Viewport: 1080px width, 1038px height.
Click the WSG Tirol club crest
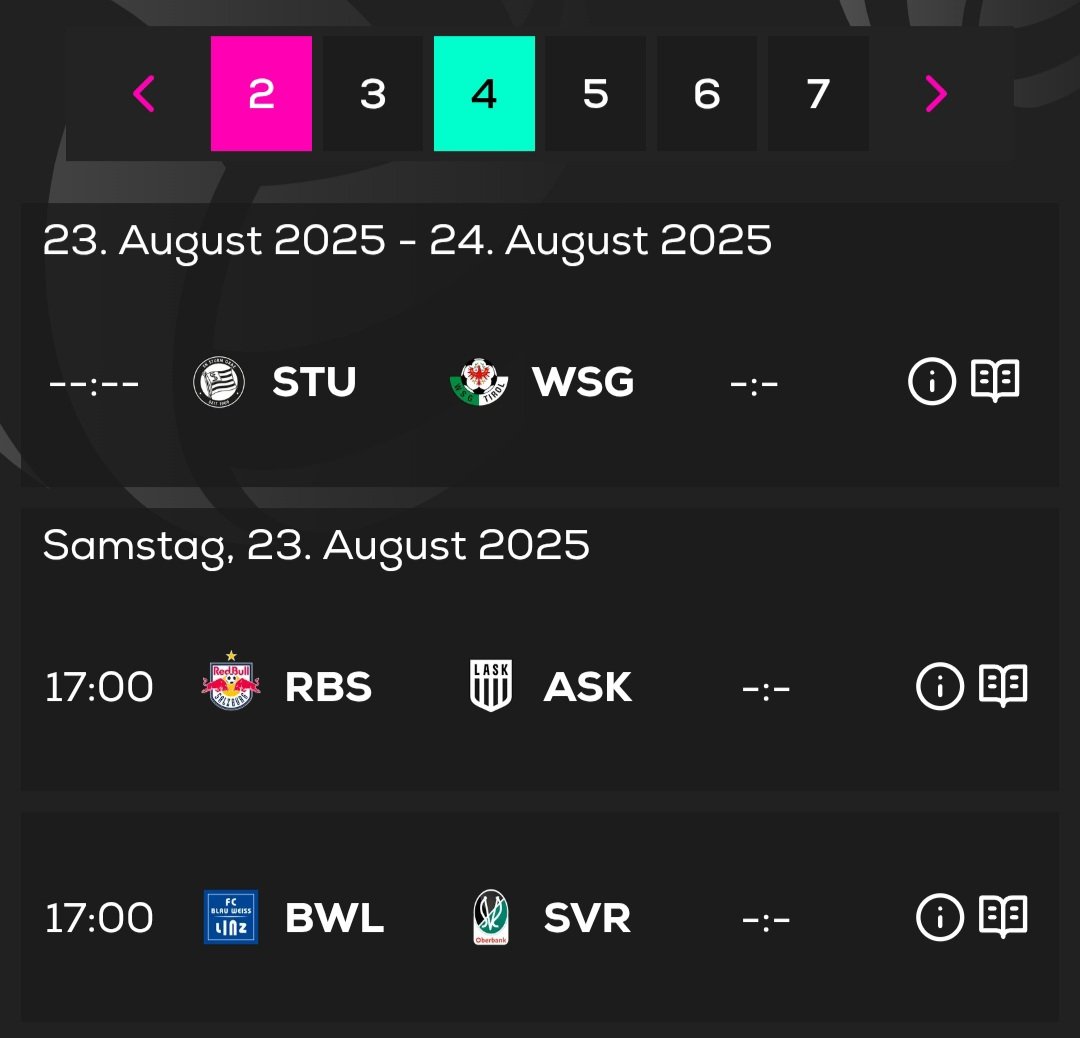479,382
